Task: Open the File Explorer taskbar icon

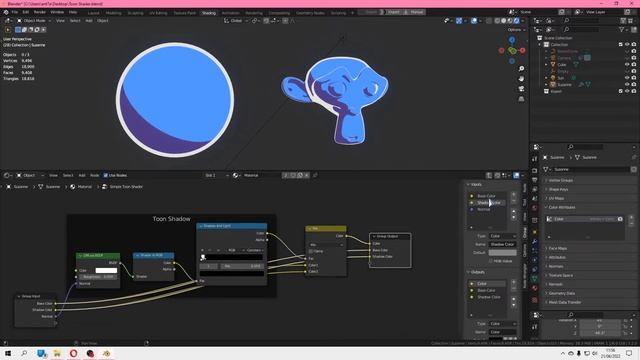Action: coord(57,353)
